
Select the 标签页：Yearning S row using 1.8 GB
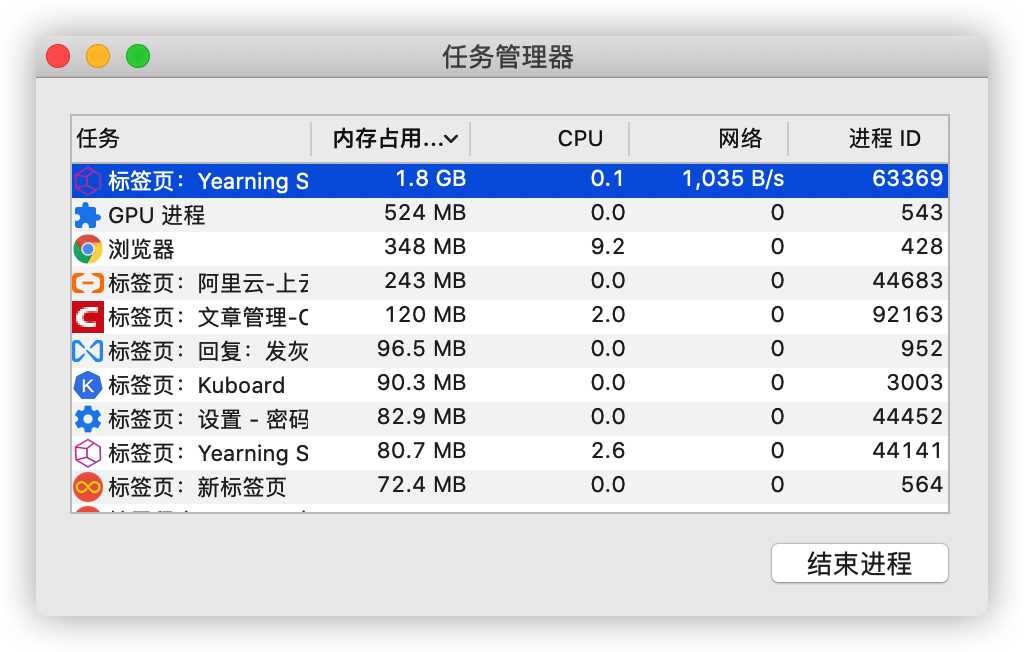pos(509,181)
